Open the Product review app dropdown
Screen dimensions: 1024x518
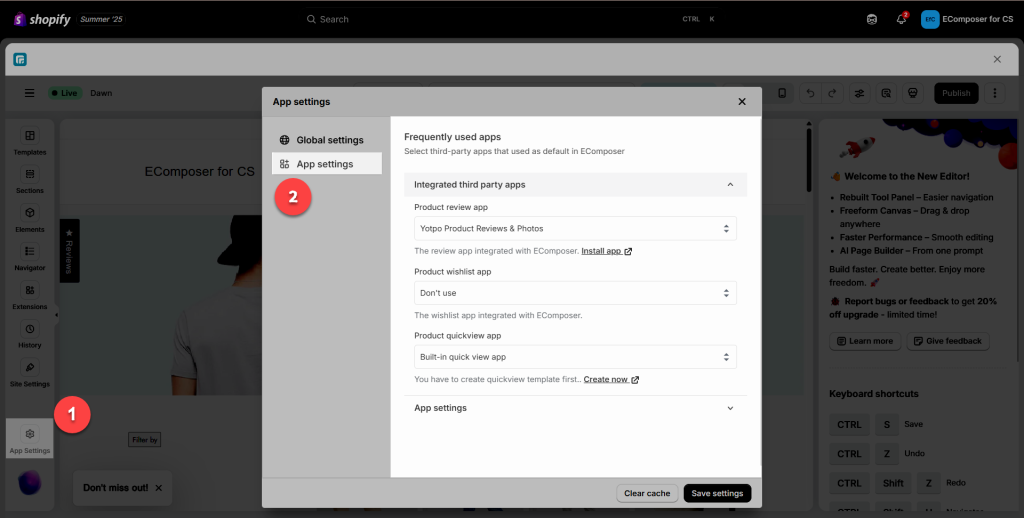[x=575, y=229]
